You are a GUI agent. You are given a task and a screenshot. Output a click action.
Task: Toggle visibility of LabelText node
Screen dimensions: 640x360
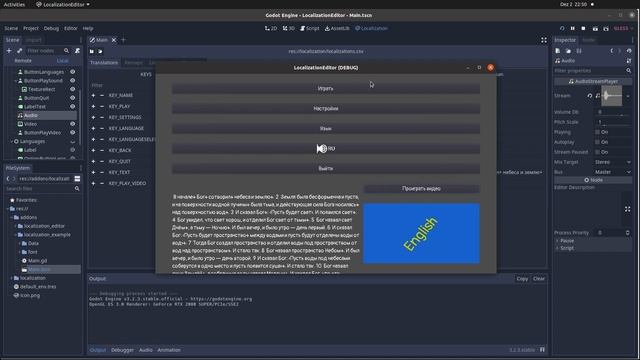73,107
